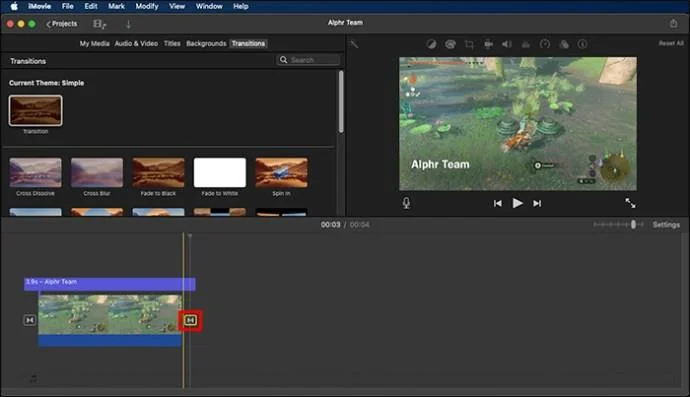The height and width of the screenshot is (397, 690).
Task: Select the Cross Dissolve transition
Action: click(x=36, y=173)
